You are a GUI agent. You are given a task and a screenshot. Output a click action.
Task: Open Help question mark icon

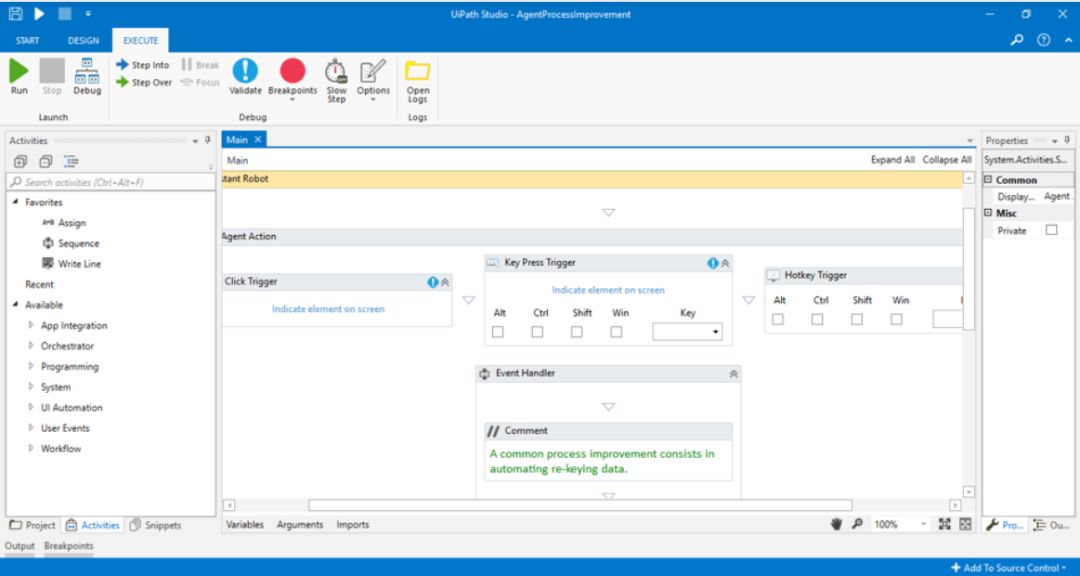click(x=1043, y=40)
